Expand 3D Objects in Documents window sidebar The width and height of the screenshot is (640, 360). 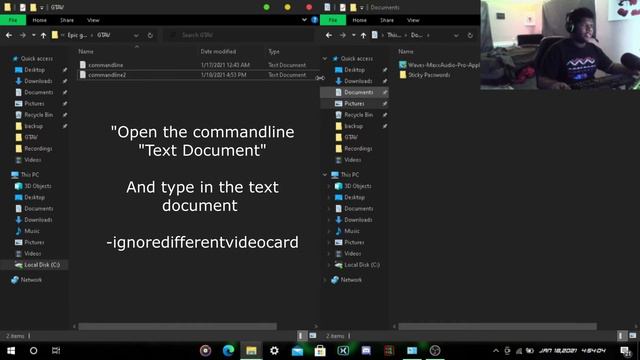pos(329,186)
